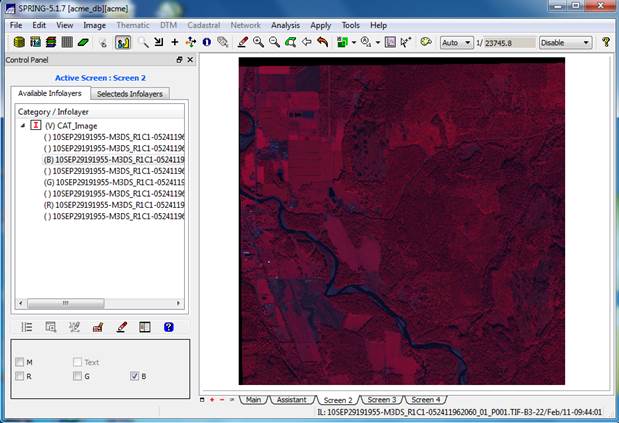Select the (B) 10SEP29191955 infolayer row
This screenshot has height=423, width=619.
point(114,160)
